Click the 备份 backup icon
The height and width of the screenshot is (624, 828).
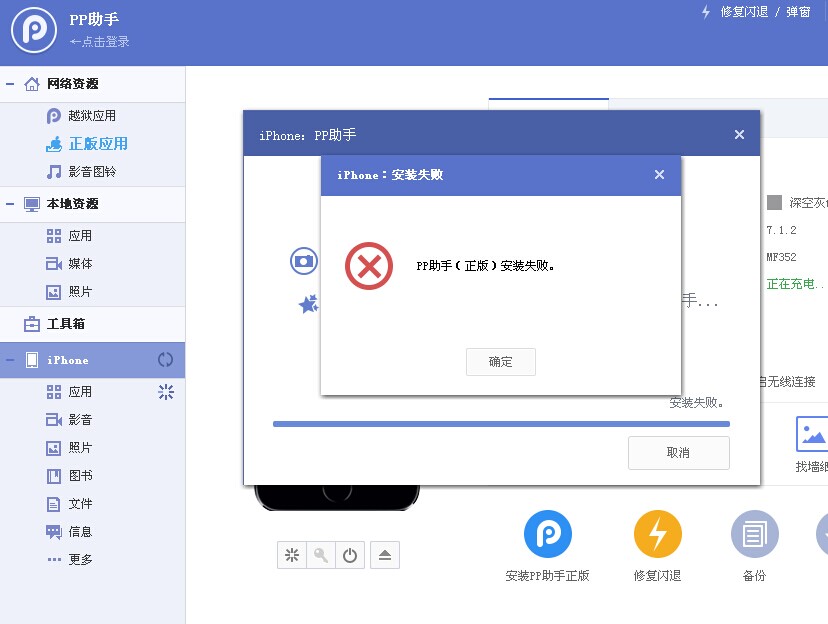pos(755,534)
